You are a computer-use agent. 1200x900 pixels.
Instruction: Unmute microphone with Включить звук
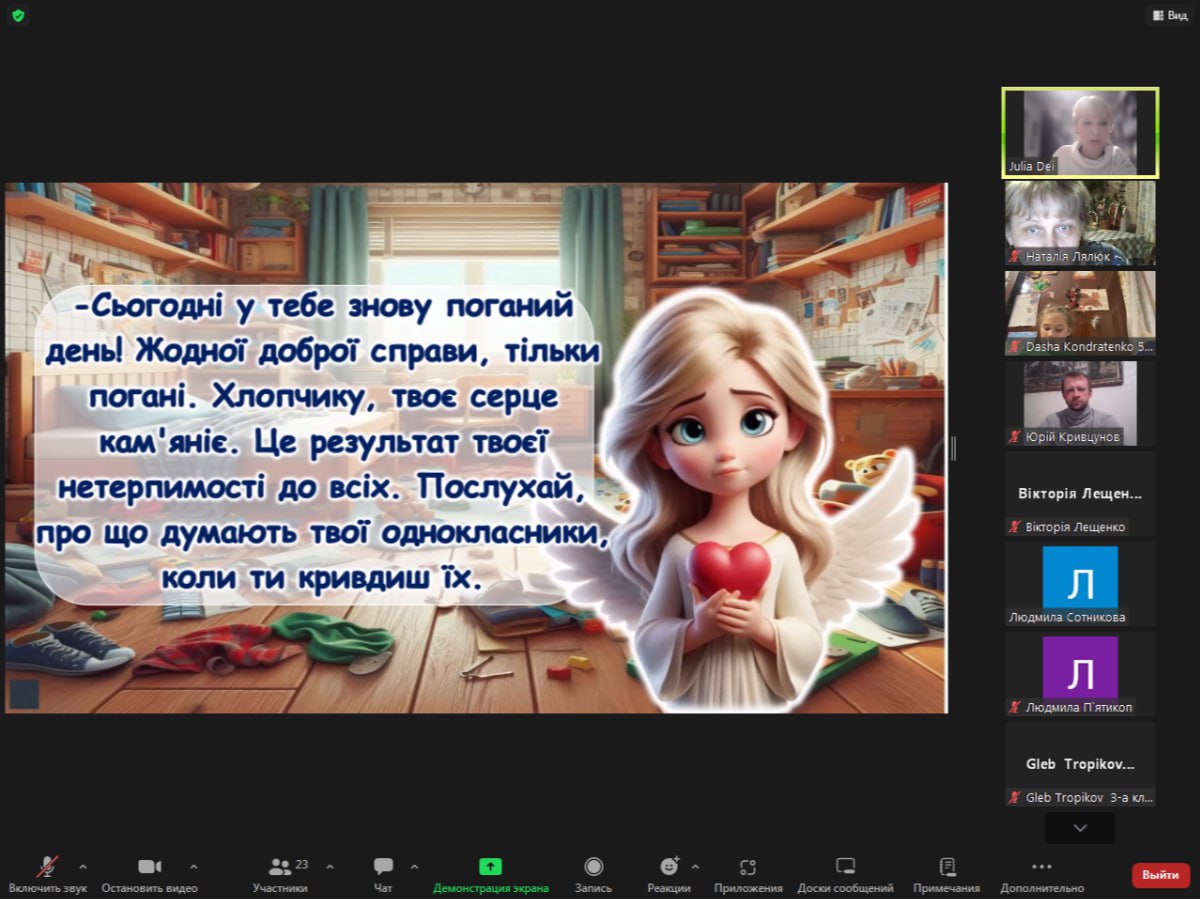(47, 866)
